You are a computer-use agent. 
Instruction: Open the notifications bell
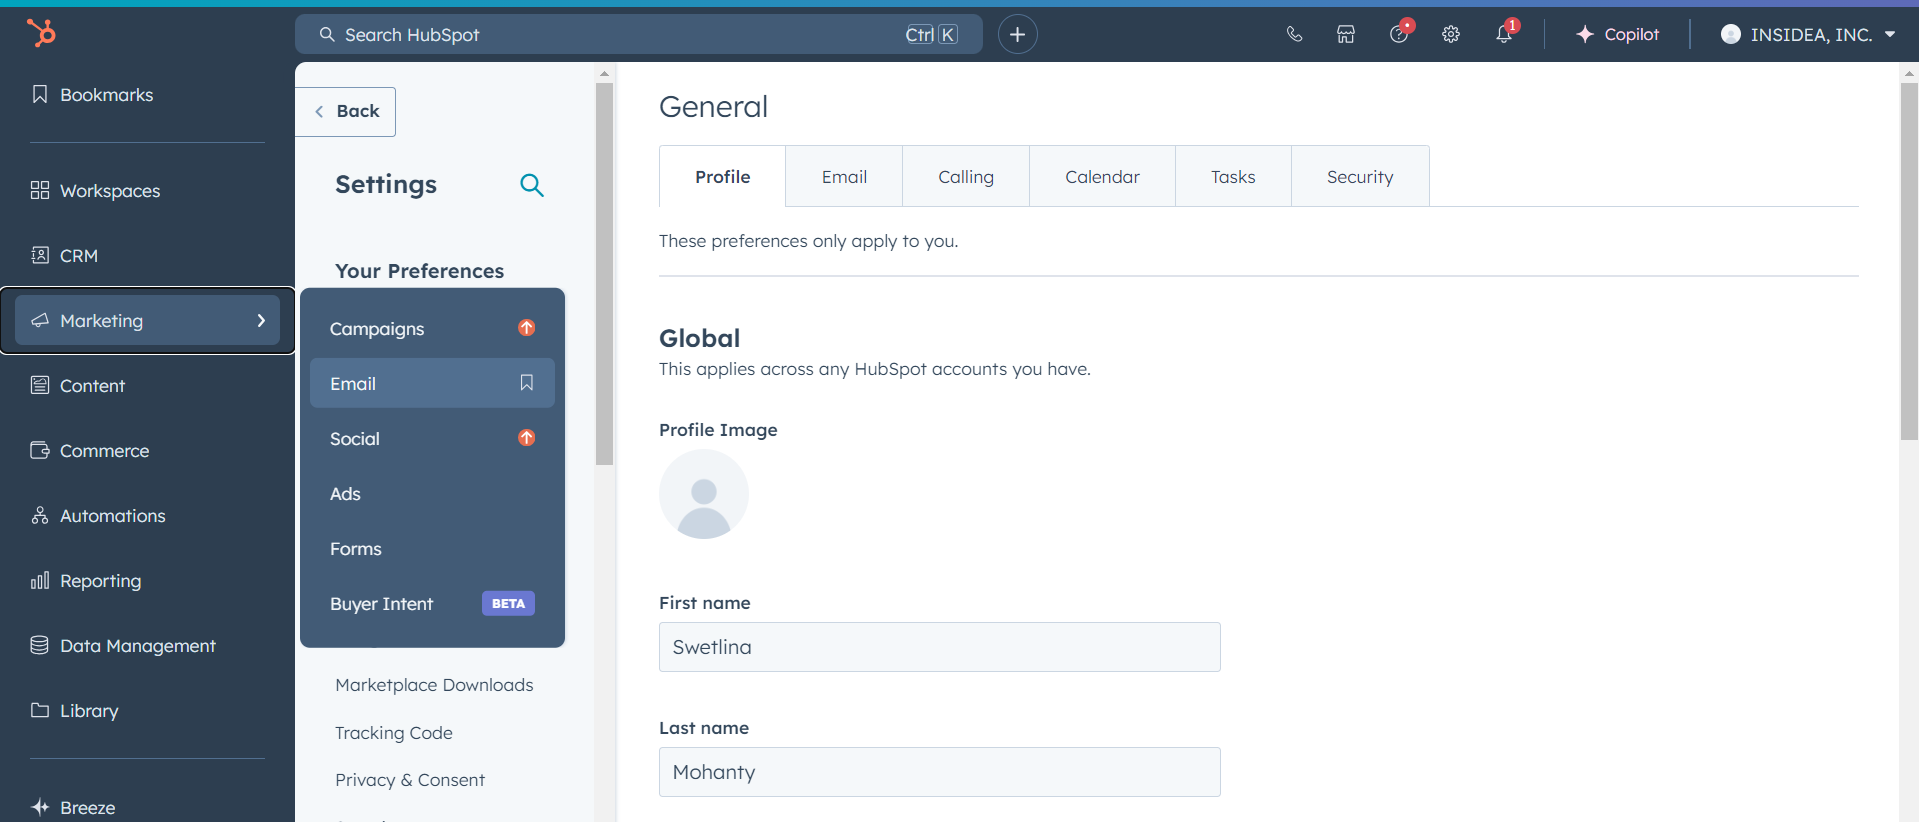[1504, 33]
